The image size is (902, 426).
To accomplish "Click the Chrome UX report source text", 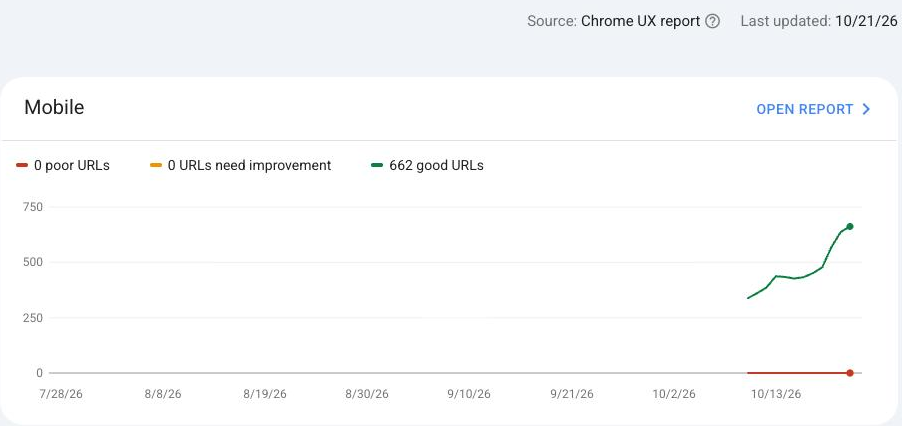I will (640, 21).
